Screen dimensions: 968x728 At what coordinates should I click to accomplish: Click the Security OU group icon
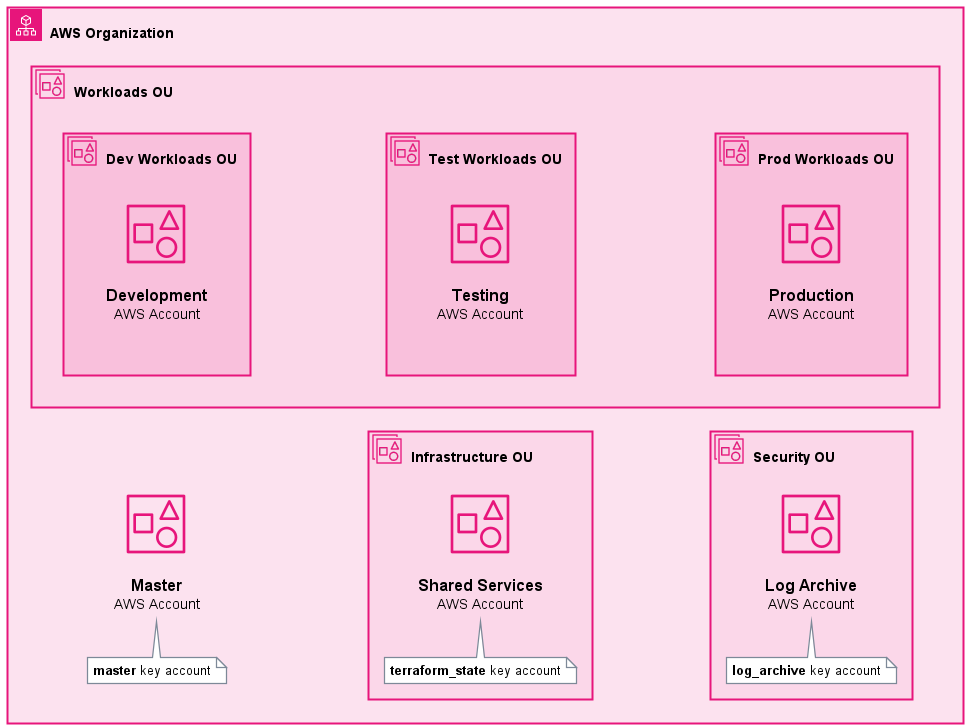tap(729, 450)
